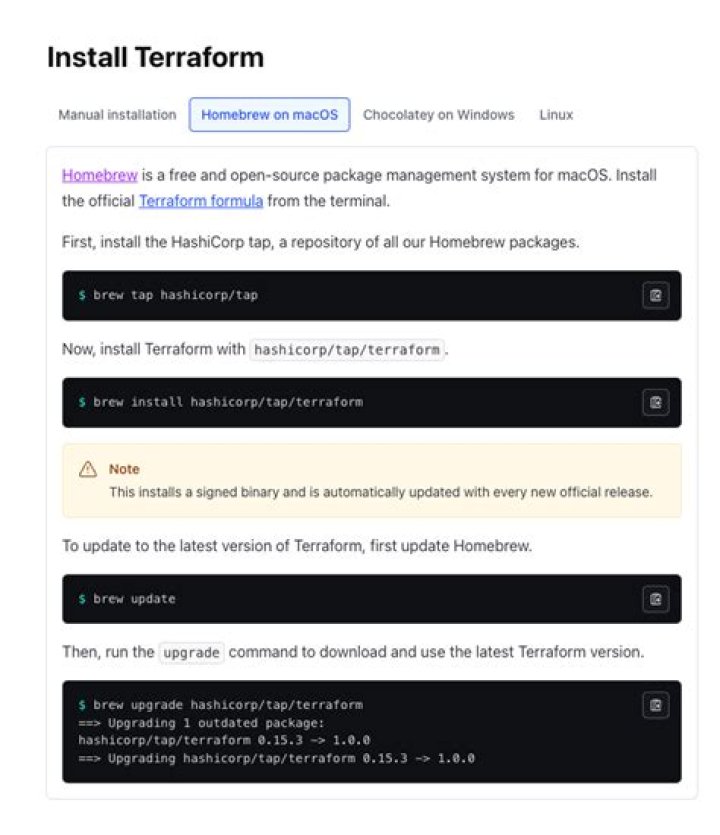Click the brew install command text
This screenshot has height=835, width=720.
[x=227, y=403]
